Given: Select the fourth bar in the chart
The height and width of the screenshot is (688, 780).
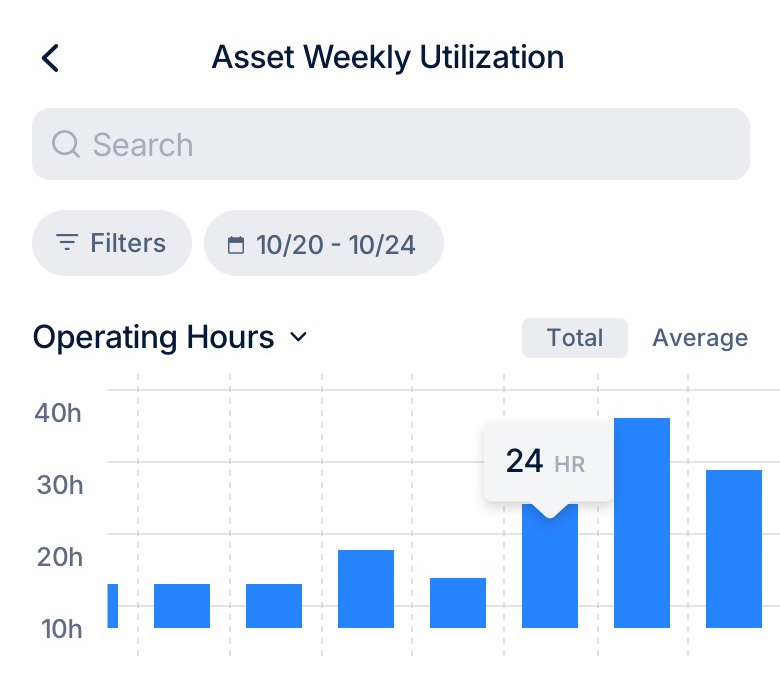Looking at the screenshot, I should point(366,589).
